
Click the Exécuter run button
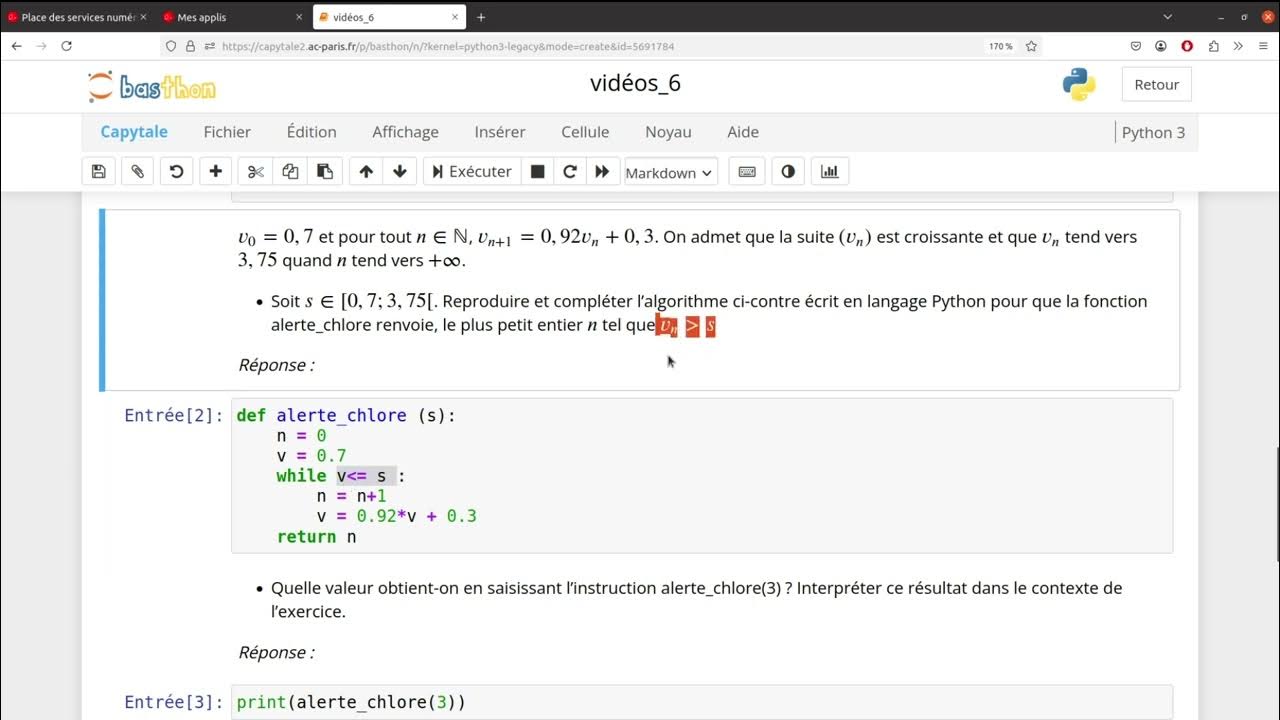470,172
